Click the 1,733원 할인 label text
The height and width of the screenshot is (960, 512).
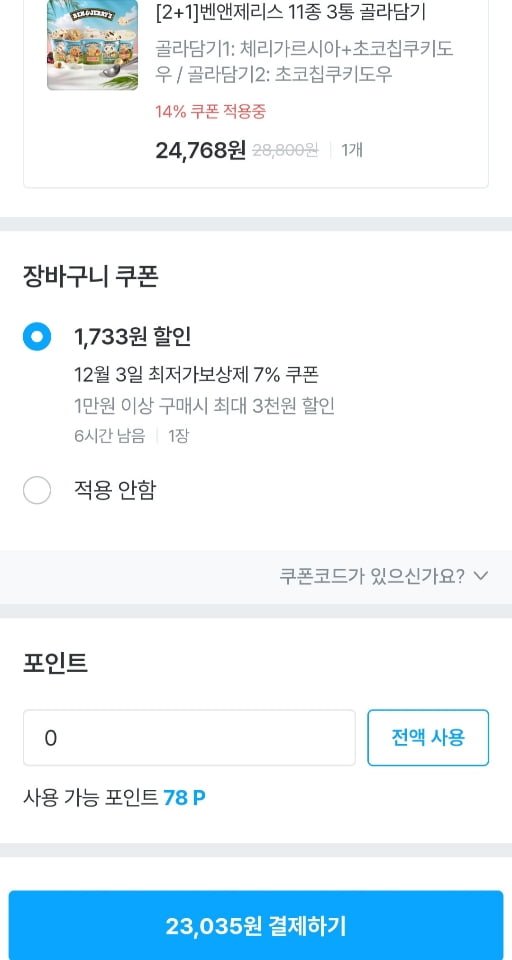[x=133, y=336]
